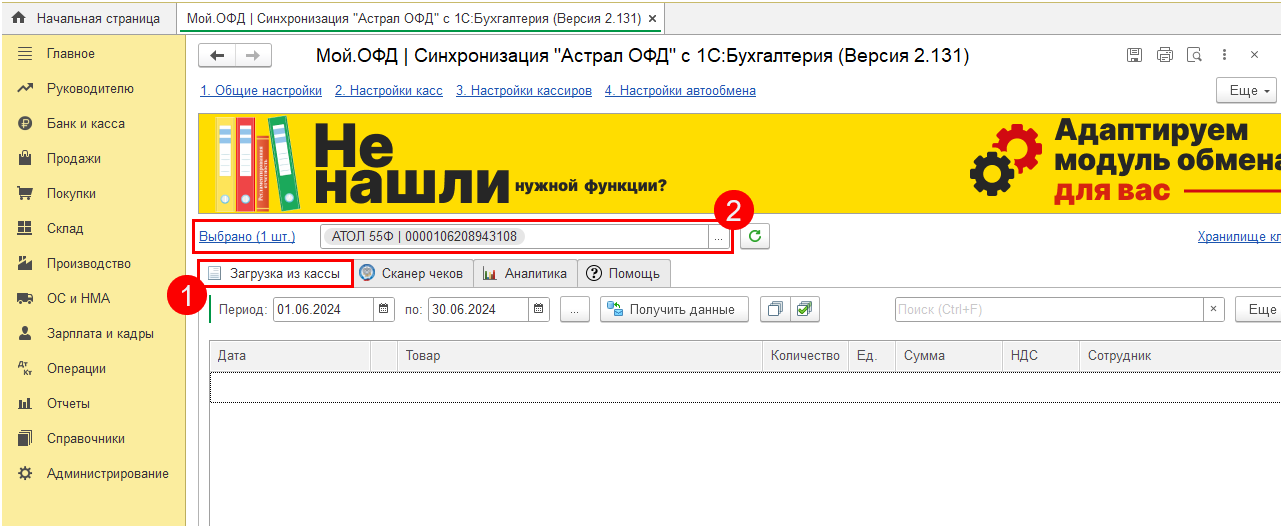Click the green refresh icon beside cash register field
This screenshot has height=526, width=1282.
(x=755, y=237)
